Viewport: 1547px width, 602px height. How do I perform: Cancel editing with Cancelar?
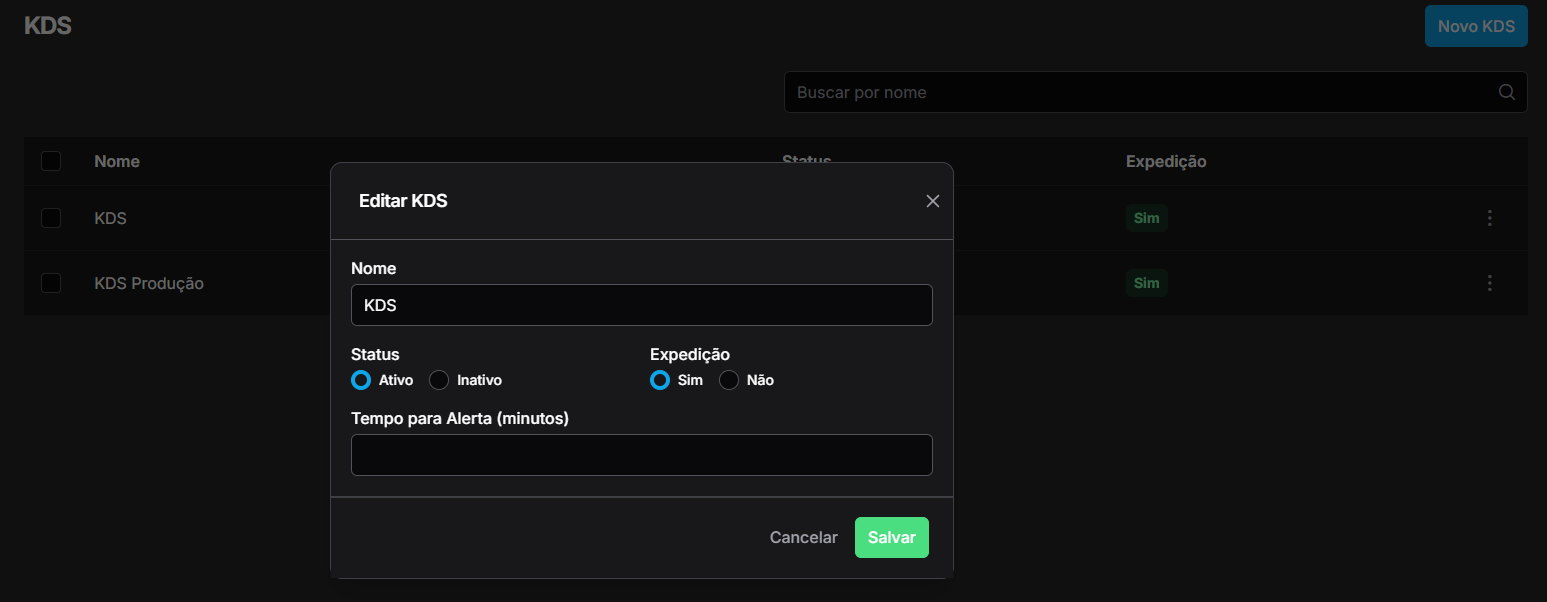pyautogui.click(x=804, y=537)
